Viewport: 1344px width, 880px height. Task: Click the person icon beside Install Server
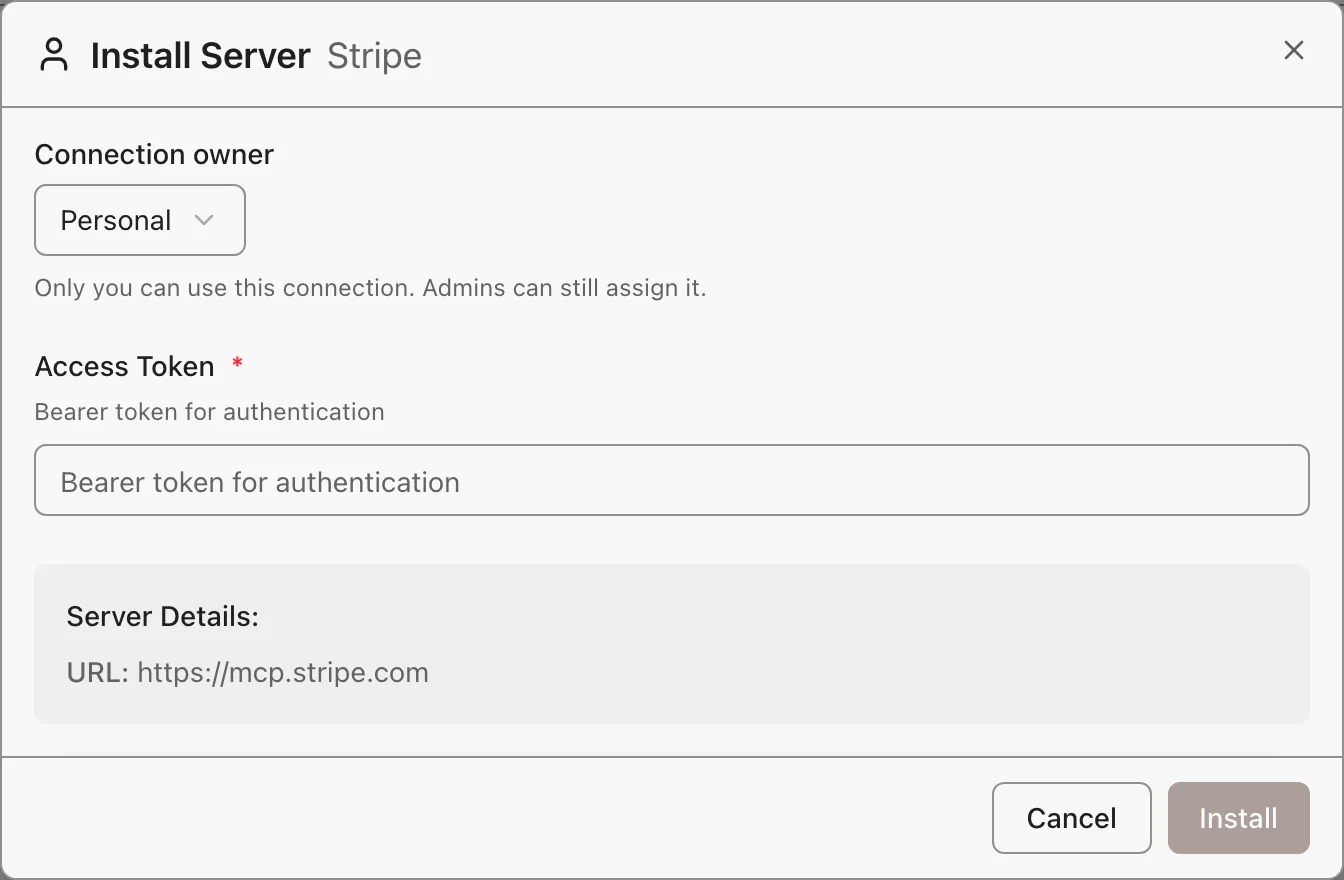(54, 55)
